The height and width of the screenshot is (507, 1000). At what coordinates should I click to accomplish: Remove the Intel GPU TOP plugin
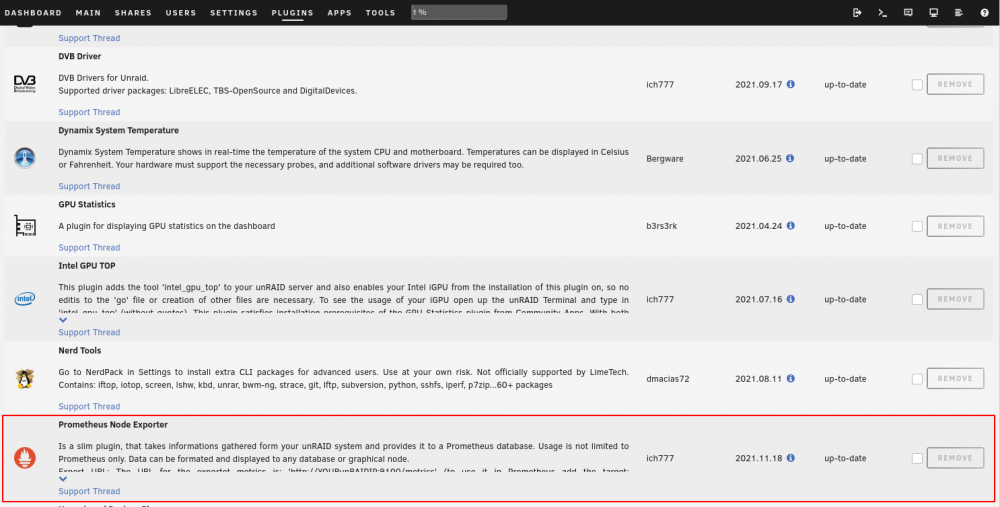pos(955,299)
